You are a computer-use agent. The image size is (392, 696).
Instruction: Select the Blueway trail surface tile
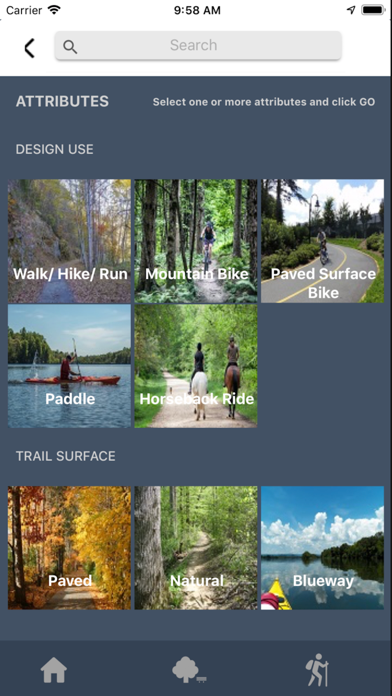[x=322, y=548]
